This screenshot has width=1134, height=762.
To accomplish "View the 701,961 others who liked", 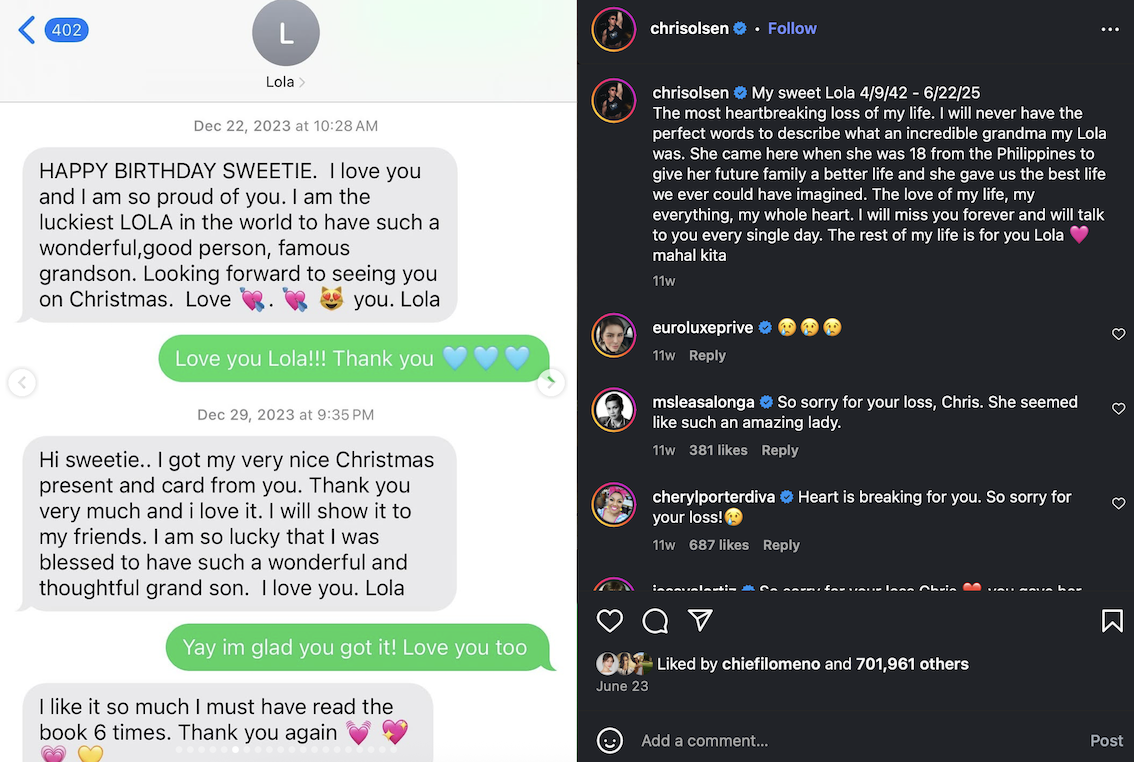I will [912, 664].
